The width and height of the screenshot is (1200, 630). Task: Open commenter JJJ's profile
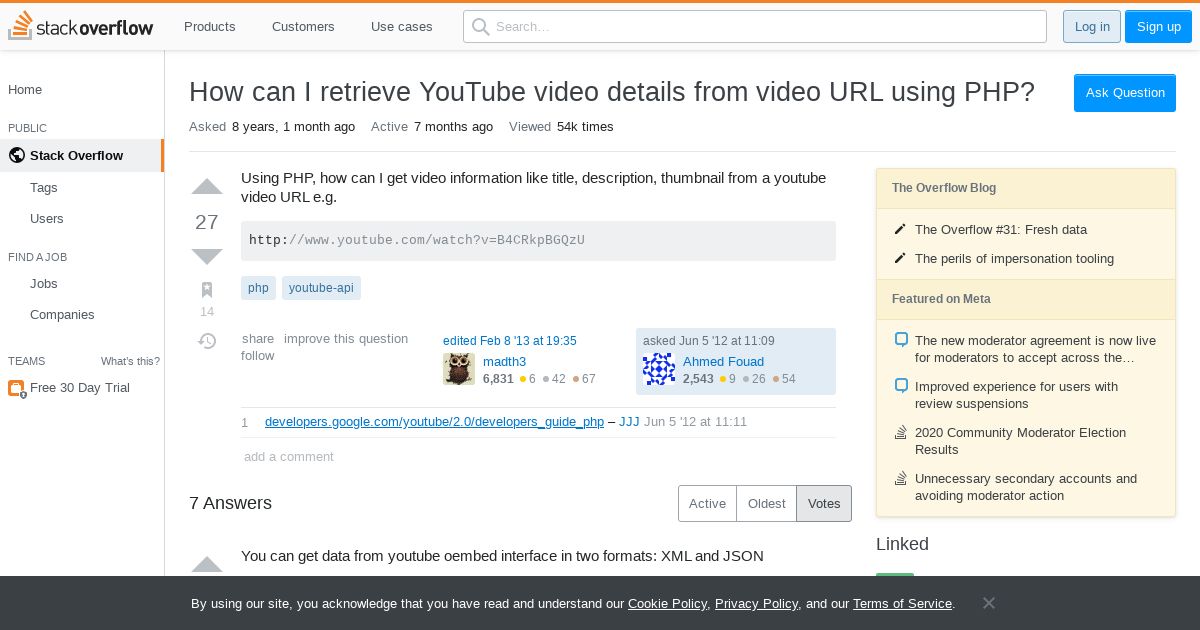click(x=629, y=422)
